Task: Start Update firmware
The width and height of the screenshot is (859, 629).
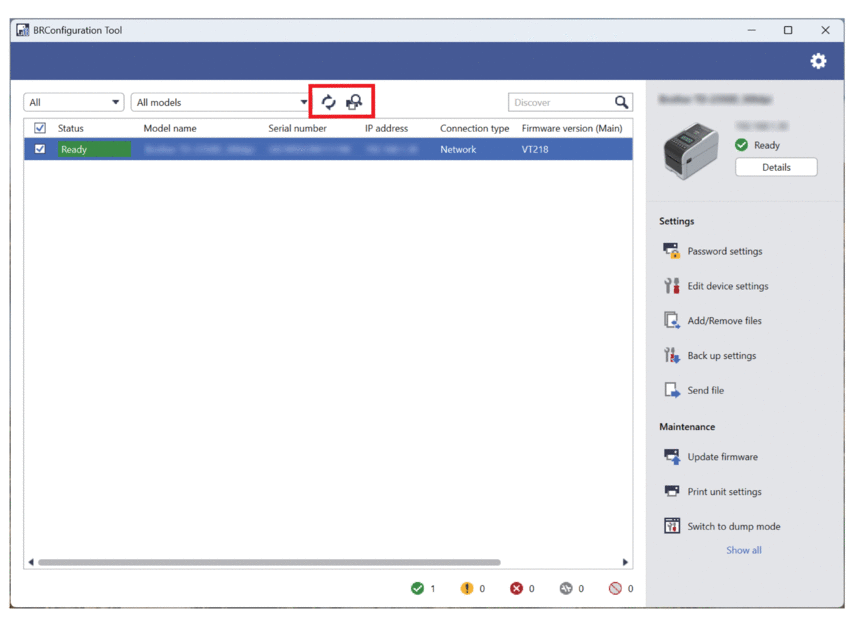Action: pos(721,457)
